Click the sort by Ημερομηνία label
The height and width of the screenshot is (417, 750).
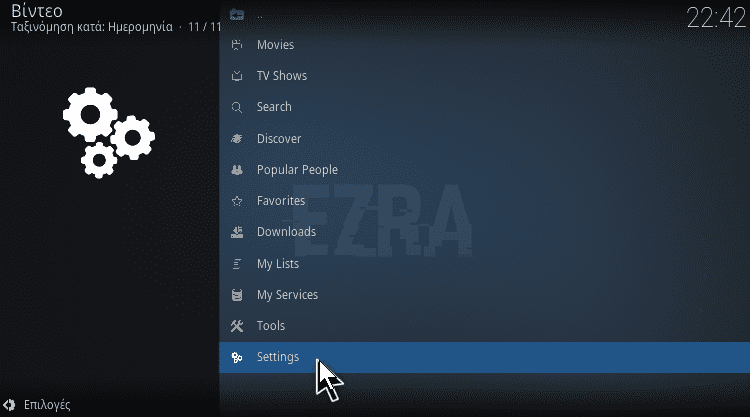coord(140,27)
